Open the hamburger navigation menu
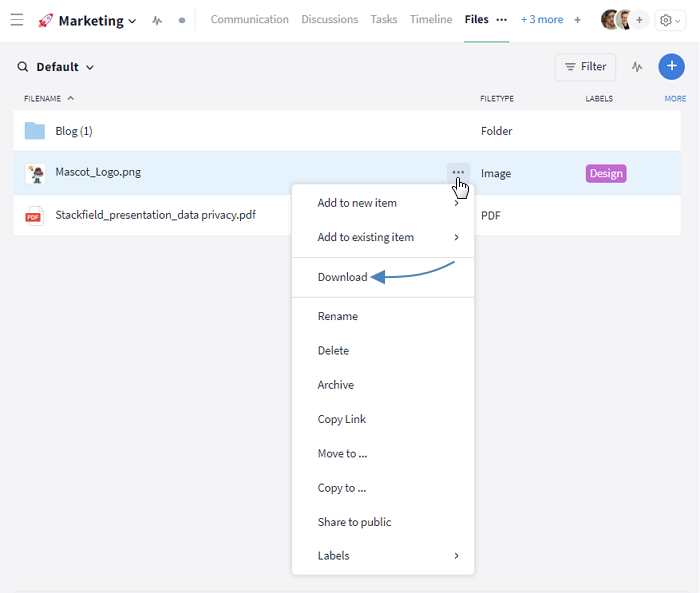This screenshot has height=593, width=700. [17, 20]
